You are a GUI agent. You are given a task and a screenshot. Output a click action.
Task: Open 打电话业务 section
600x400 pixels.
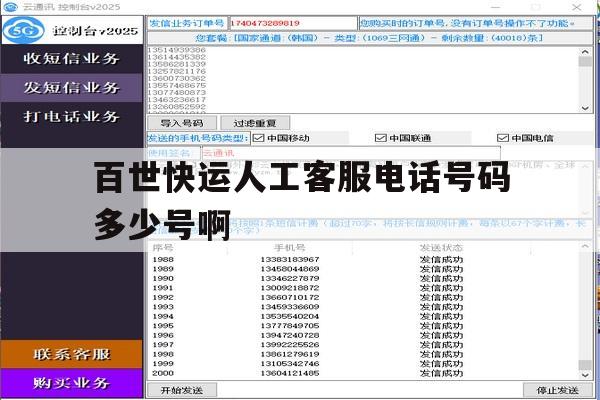point(72,116)
